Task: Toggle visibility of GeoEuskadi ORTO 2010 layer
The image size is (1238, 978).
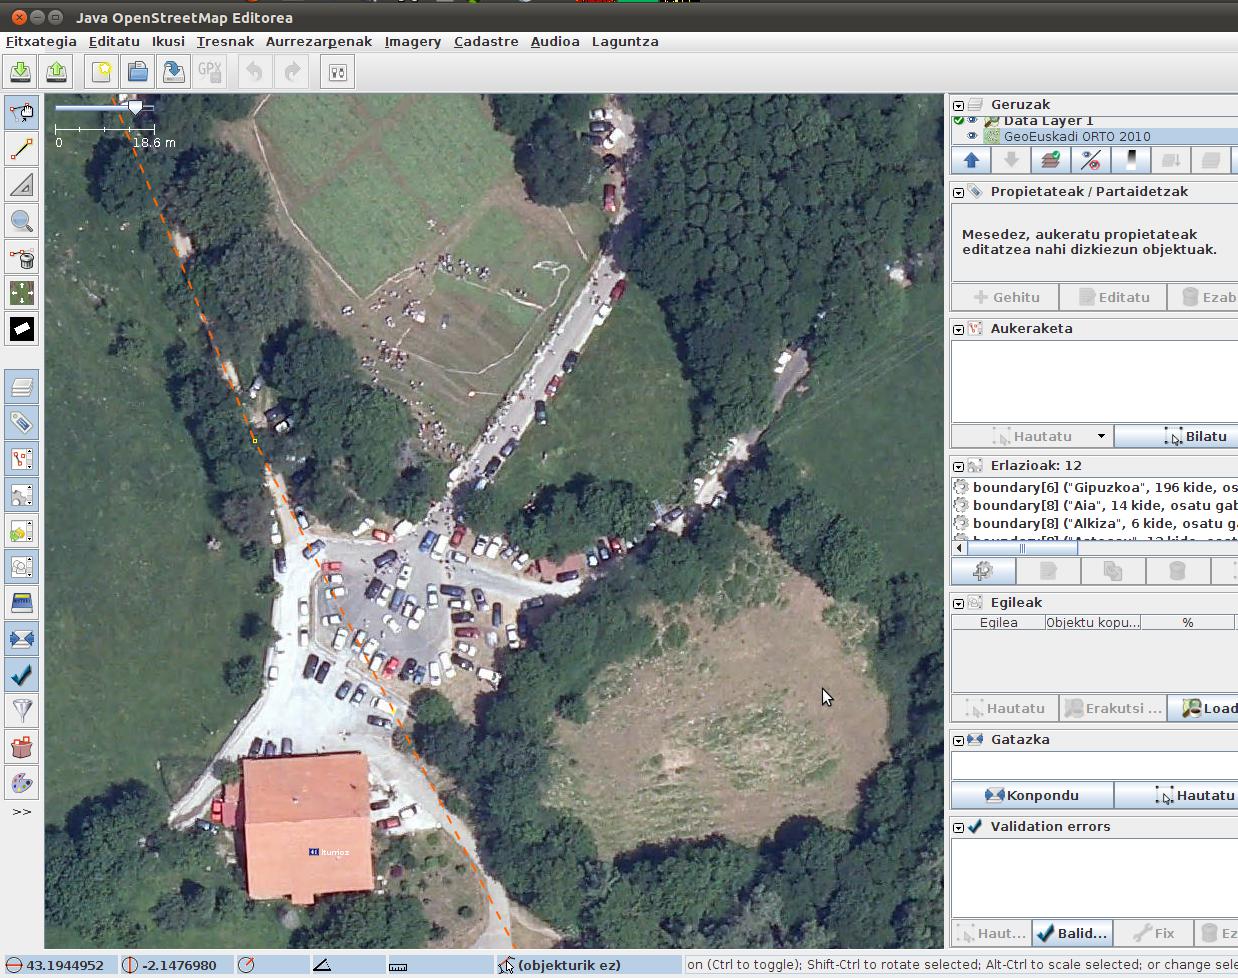Action: (972, 137)
